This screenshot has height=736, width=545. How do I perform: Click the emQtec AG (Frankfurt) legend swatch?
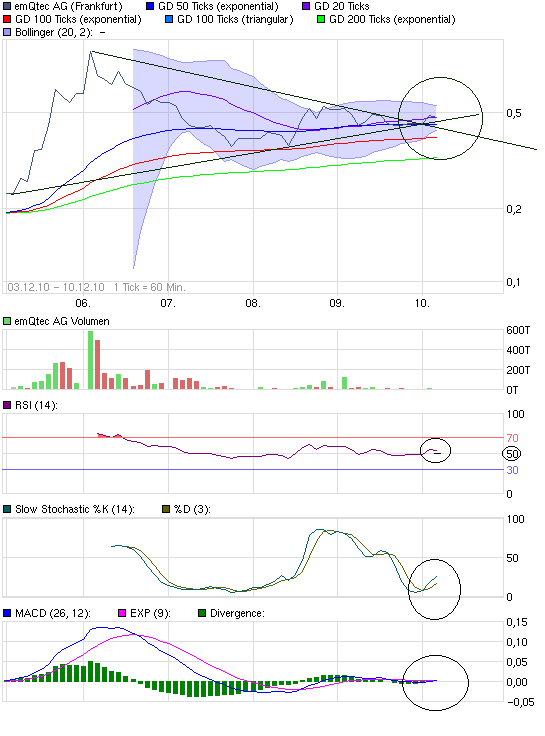[x=7, y=7]
